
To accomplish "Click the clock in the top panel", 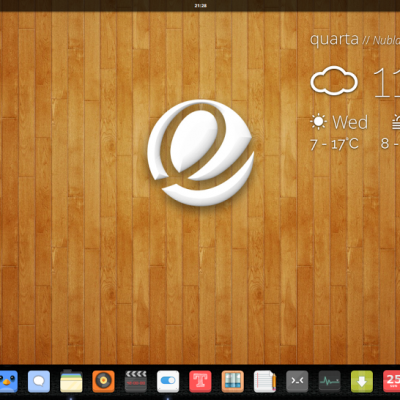I will click(x=201, y=6).
